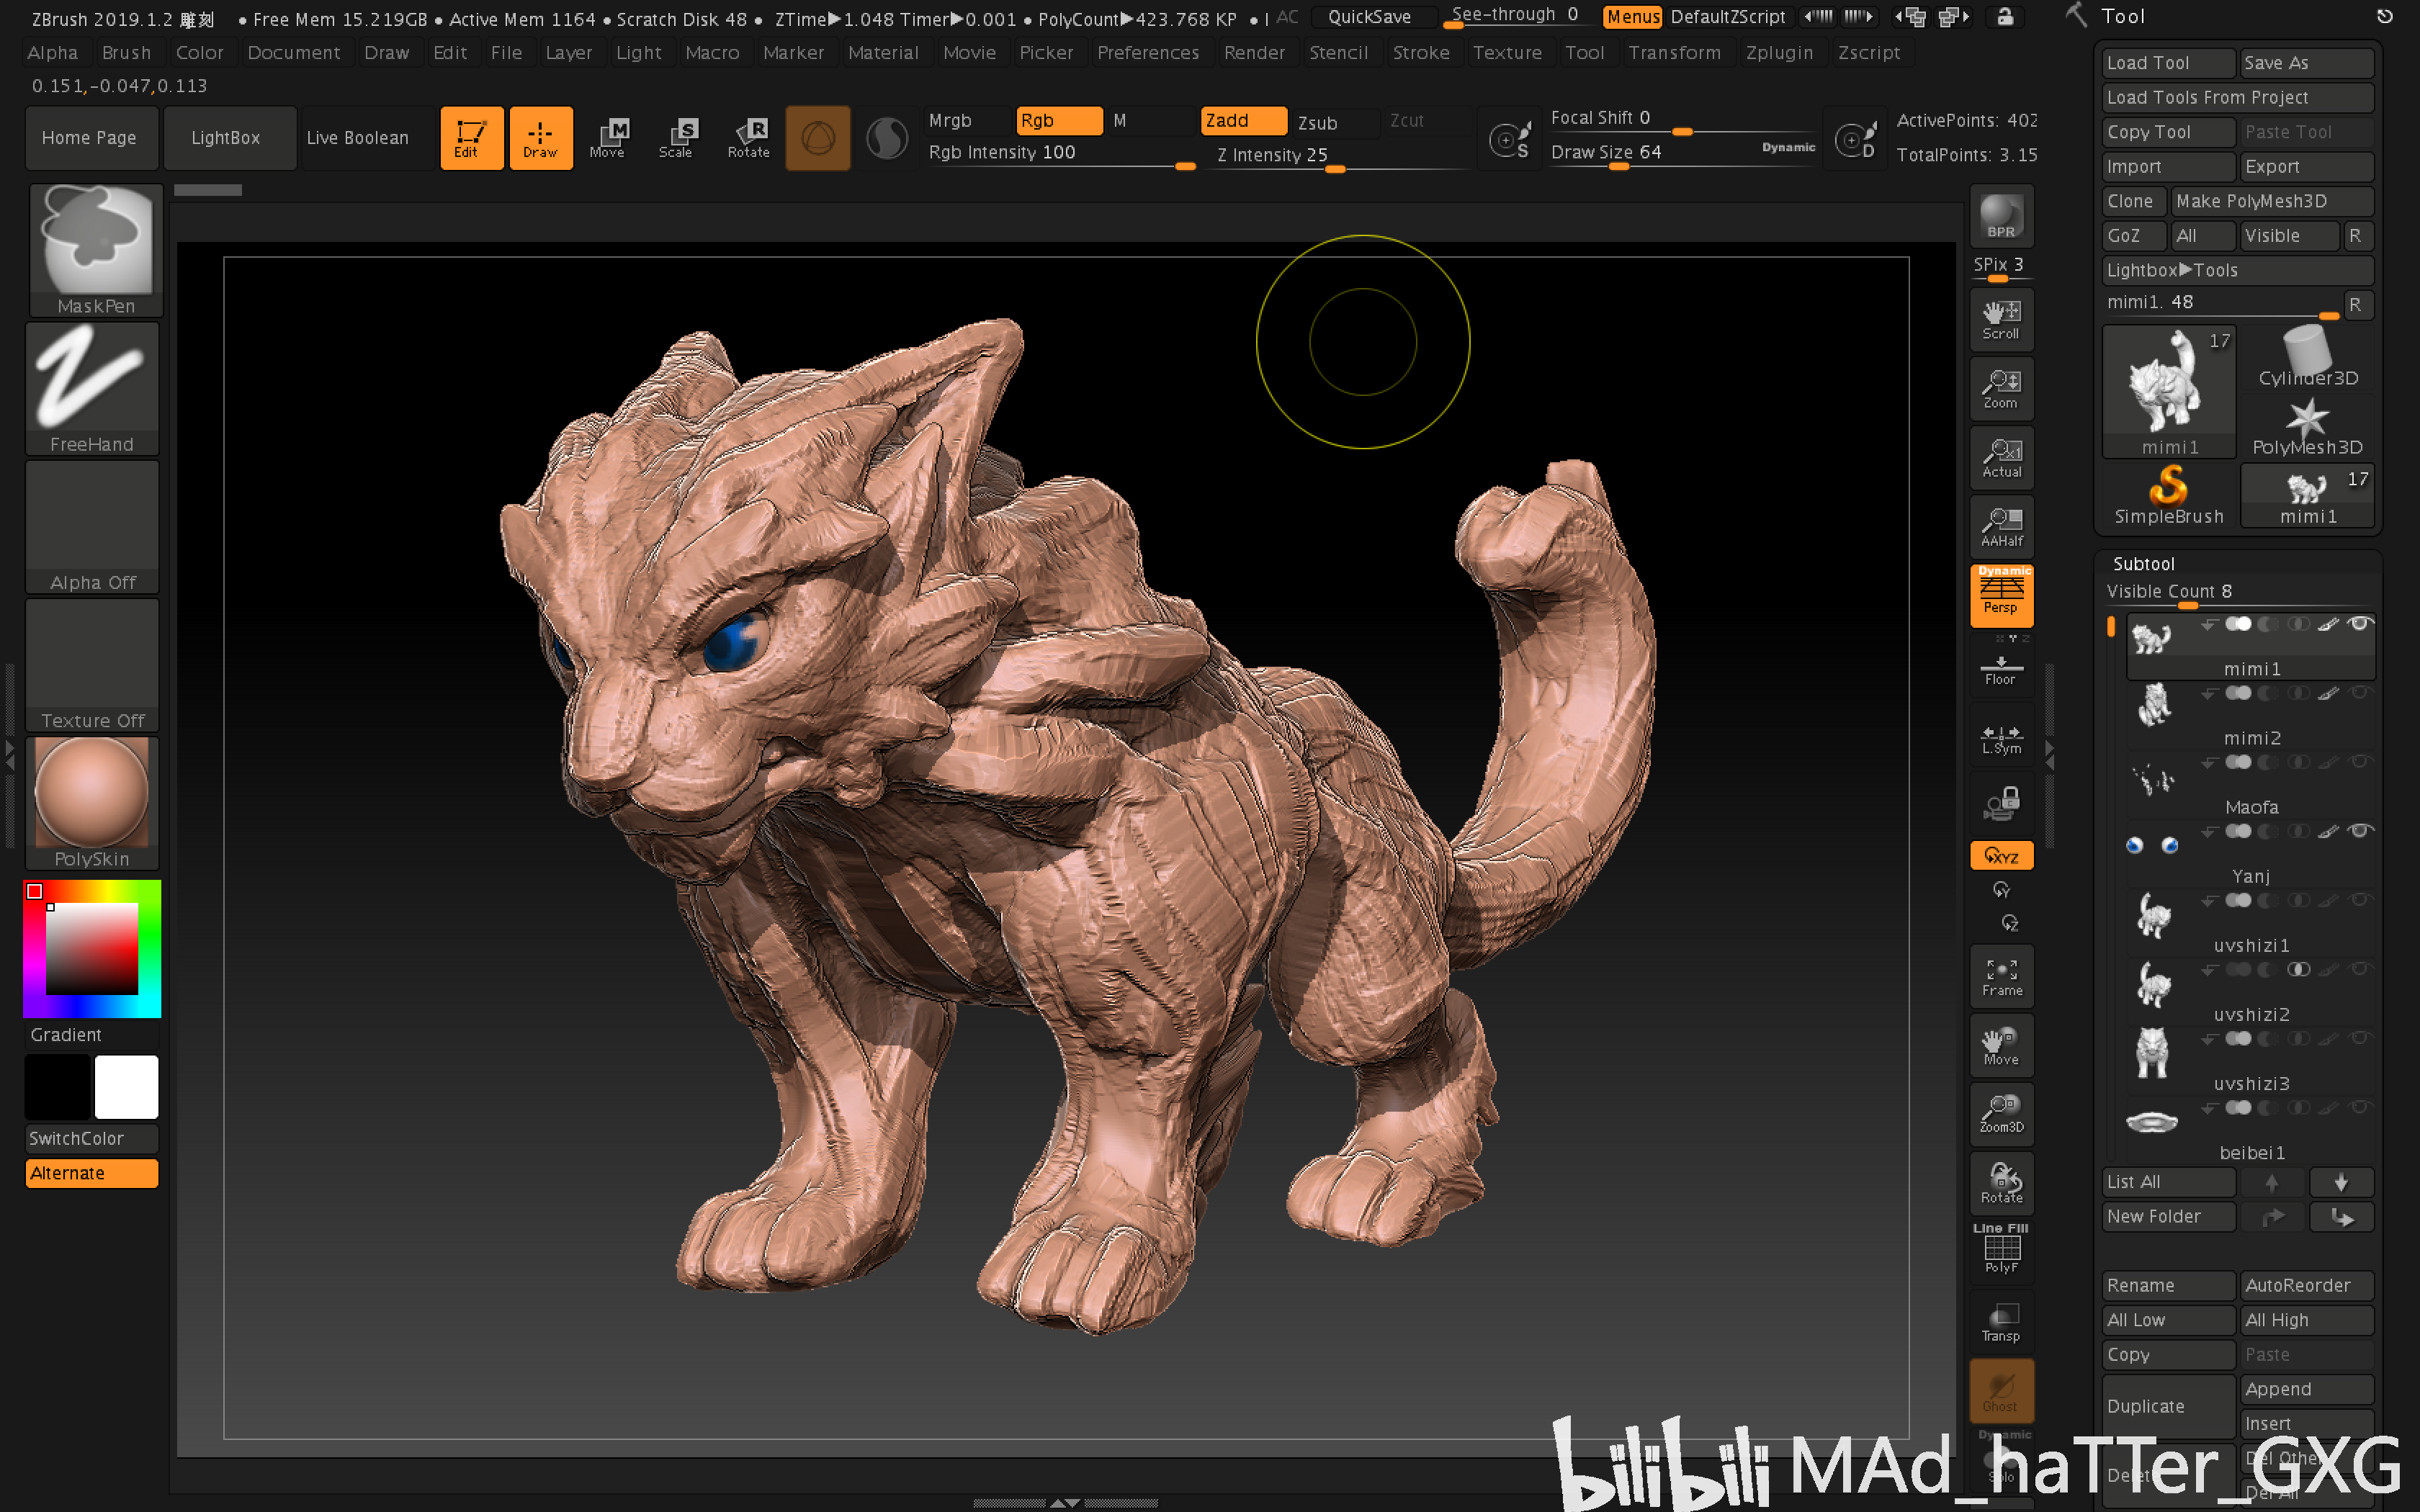
Task: Select the Draw mode button
Action: [540, 138]
